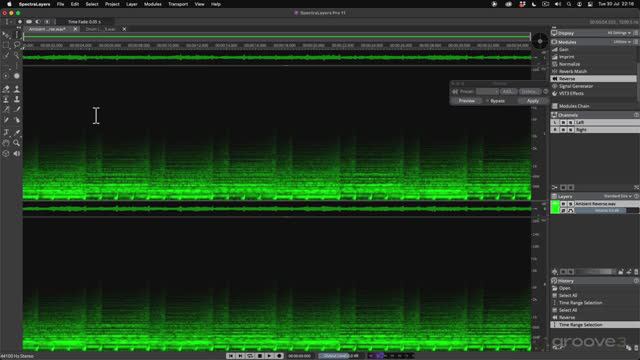The image size is (640, 360).
Task: Hide the Ambient Reverse.wav layer
Action: 563,204
